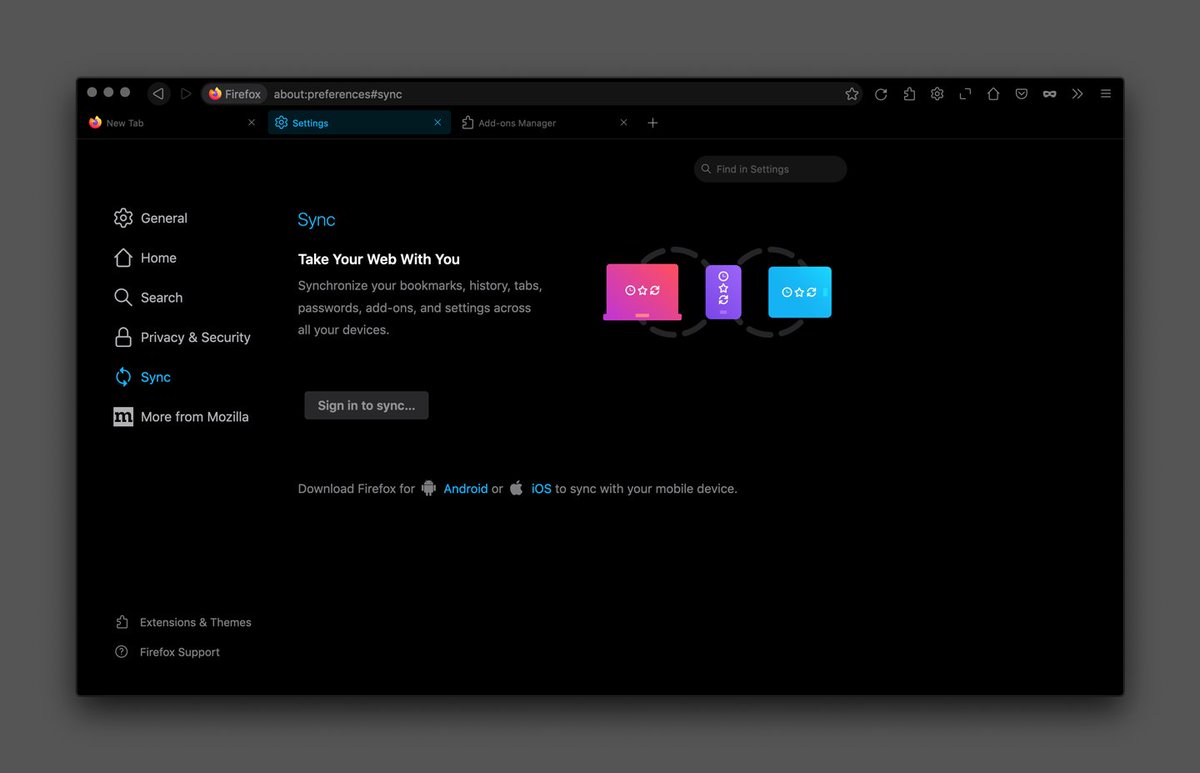The height and width of the screenshot is (773, 1200).
Task: Open the extensions puzzle-piece toolbar button
Action: (x=909, y=94)
